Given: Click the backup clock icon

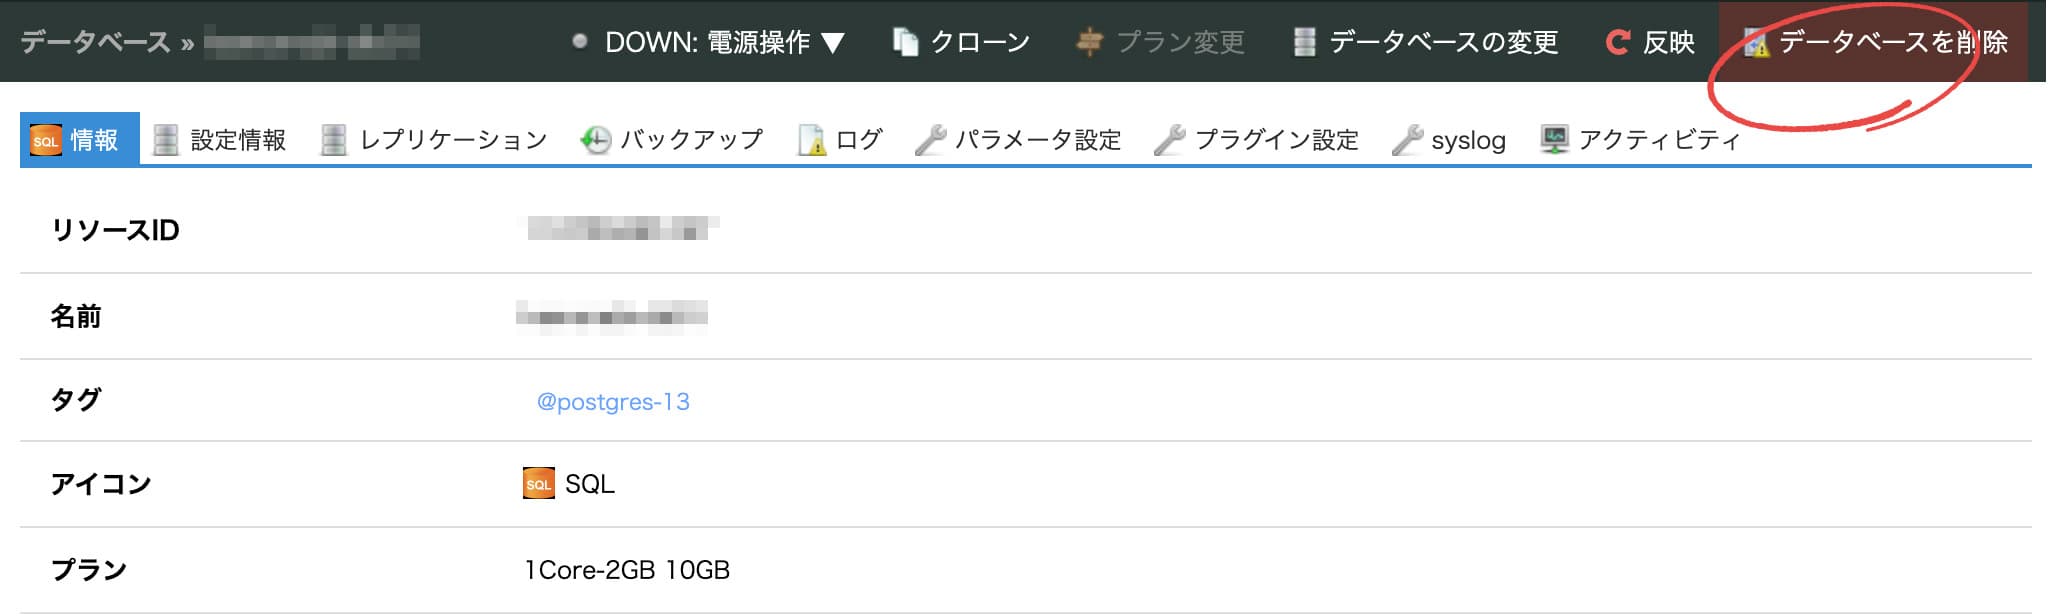Looking at the screenshot, I should (x=596, y=140).
